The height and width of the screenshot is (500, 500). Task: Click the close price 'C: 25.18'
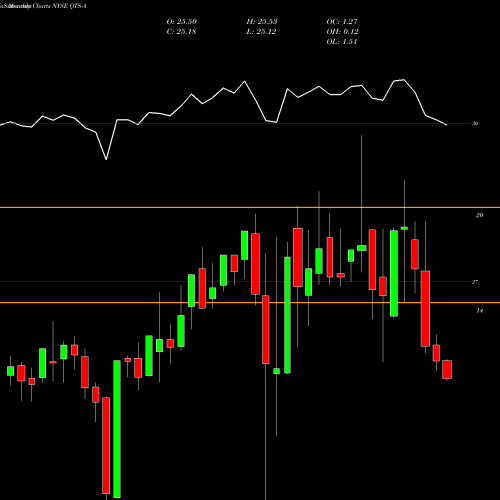[x=181, y=32]
